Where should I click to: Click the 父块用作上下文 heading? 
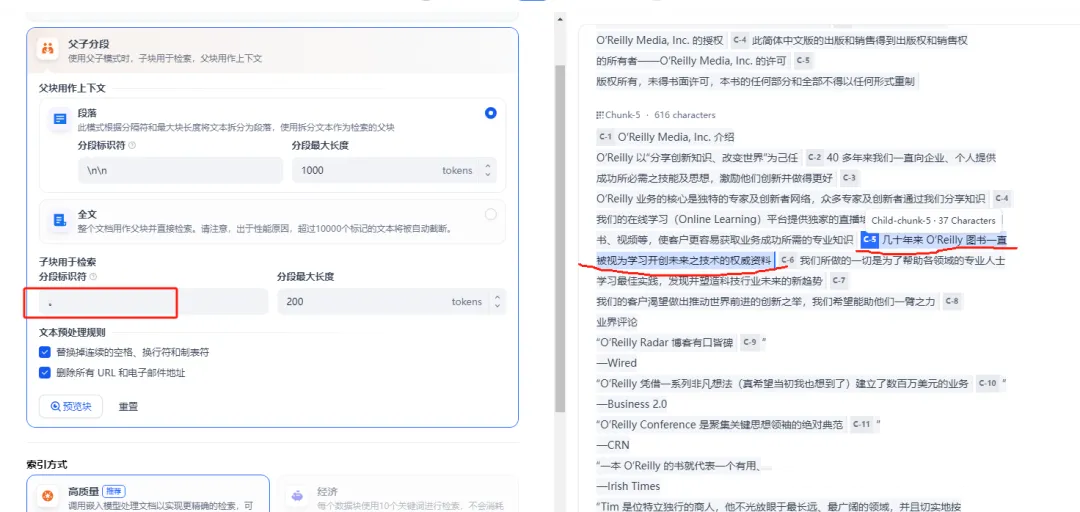[72, 88]
